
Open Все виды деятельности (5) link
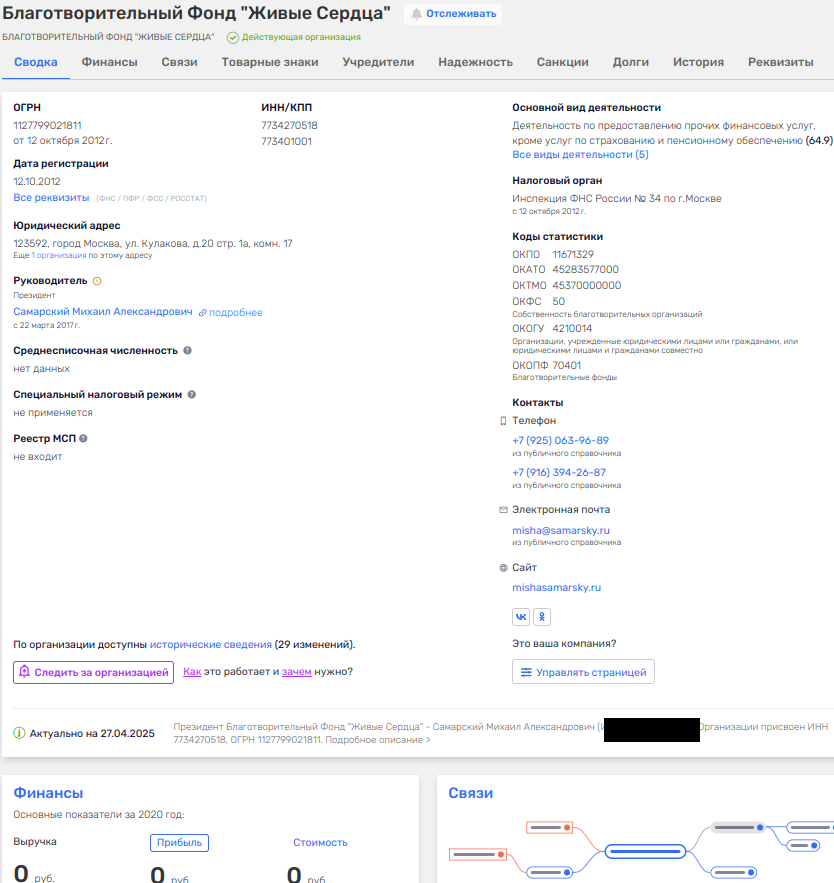click(x=580, y=154)
